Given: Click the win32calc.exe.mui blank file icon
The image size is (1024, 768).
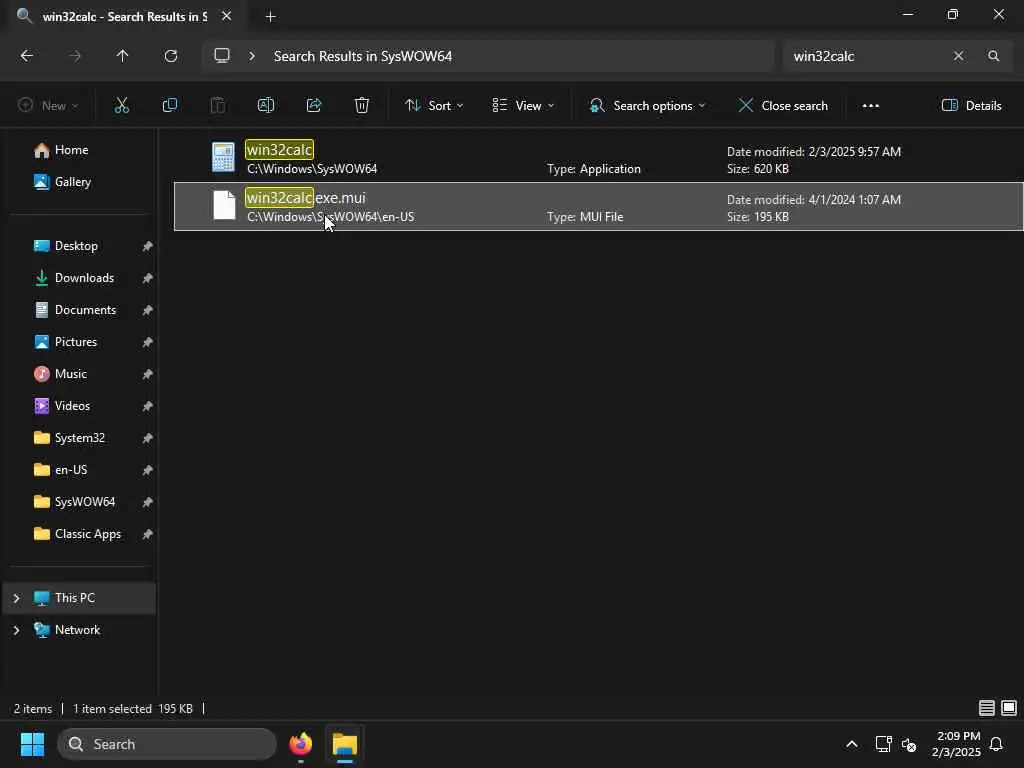Looking at the screenshot, I should point(224,205).
